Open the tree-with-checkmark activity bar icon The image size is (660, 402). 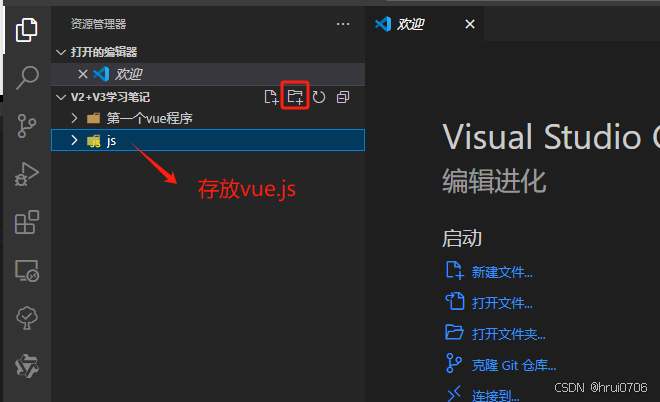(x=27, y=318)
